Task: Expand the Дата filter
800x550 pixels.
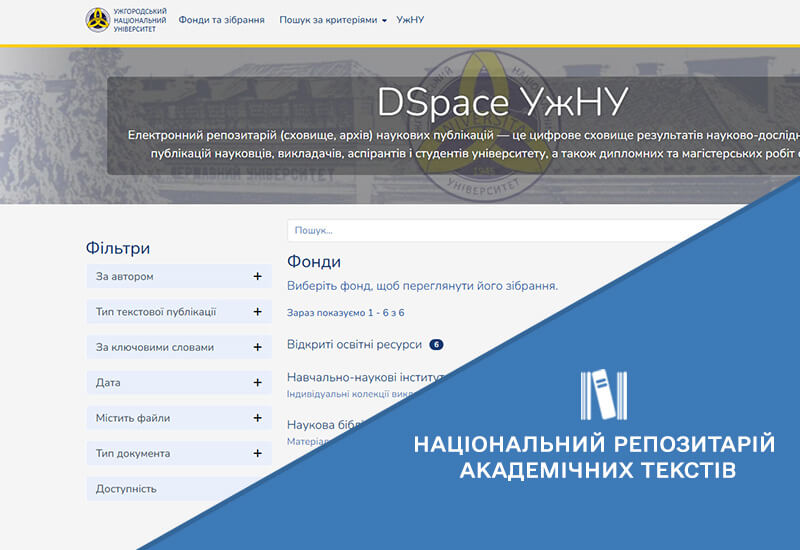Action: pos(179,382)
